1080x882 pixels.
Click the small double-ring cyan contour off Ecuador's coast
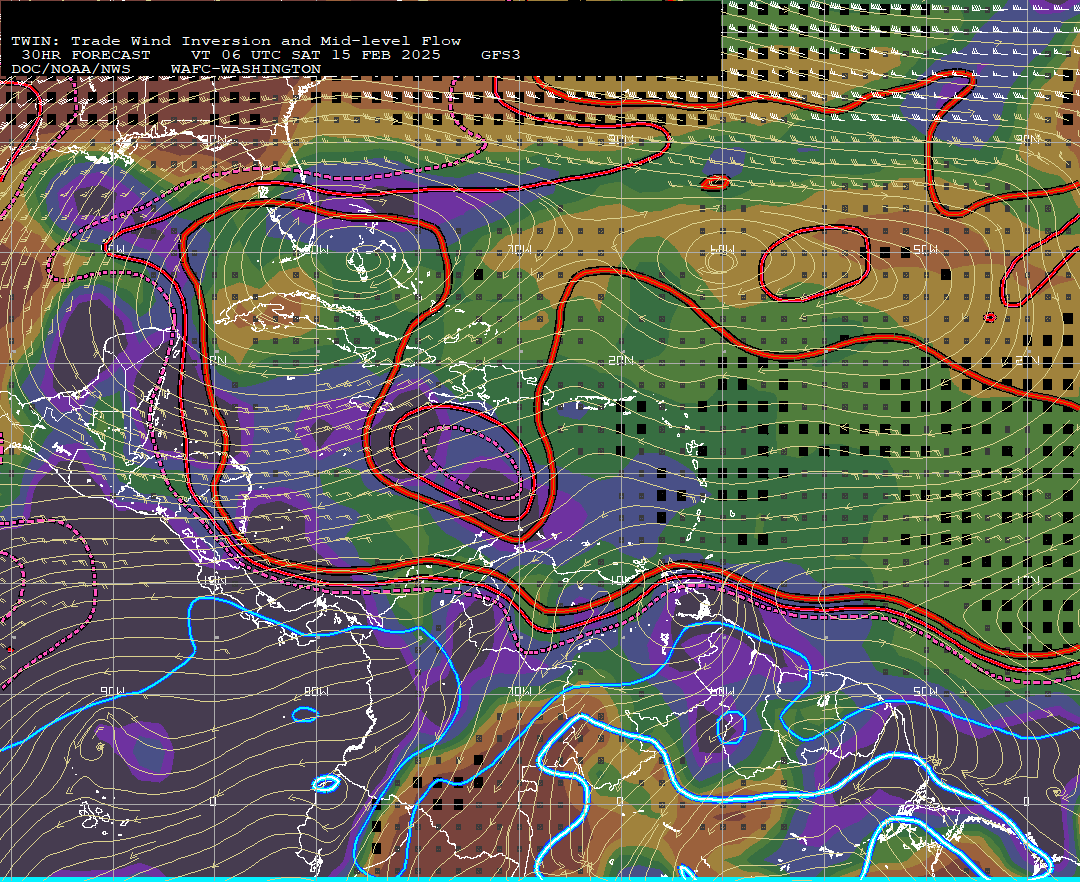click(x=326, y=783)
